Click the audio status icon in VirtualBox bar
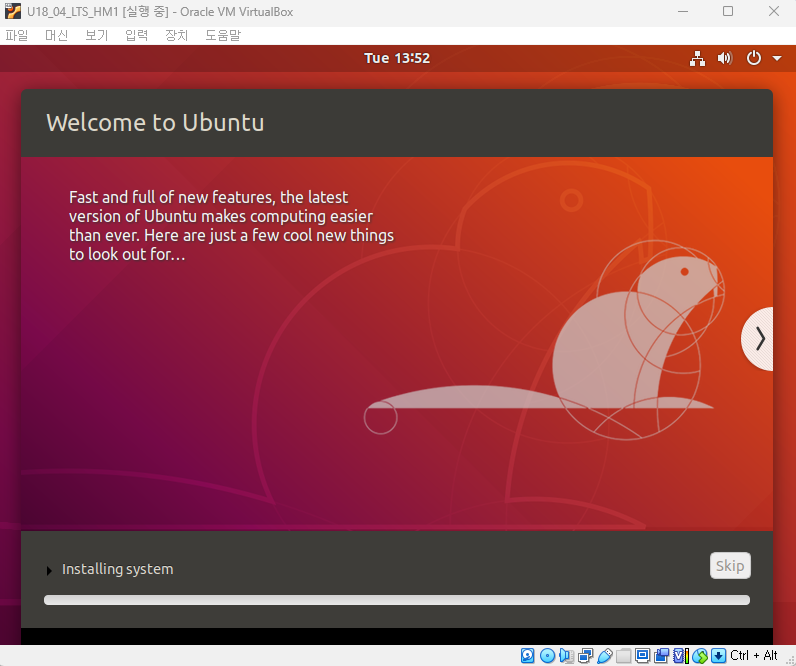The image size is (796, 666). 566,656
